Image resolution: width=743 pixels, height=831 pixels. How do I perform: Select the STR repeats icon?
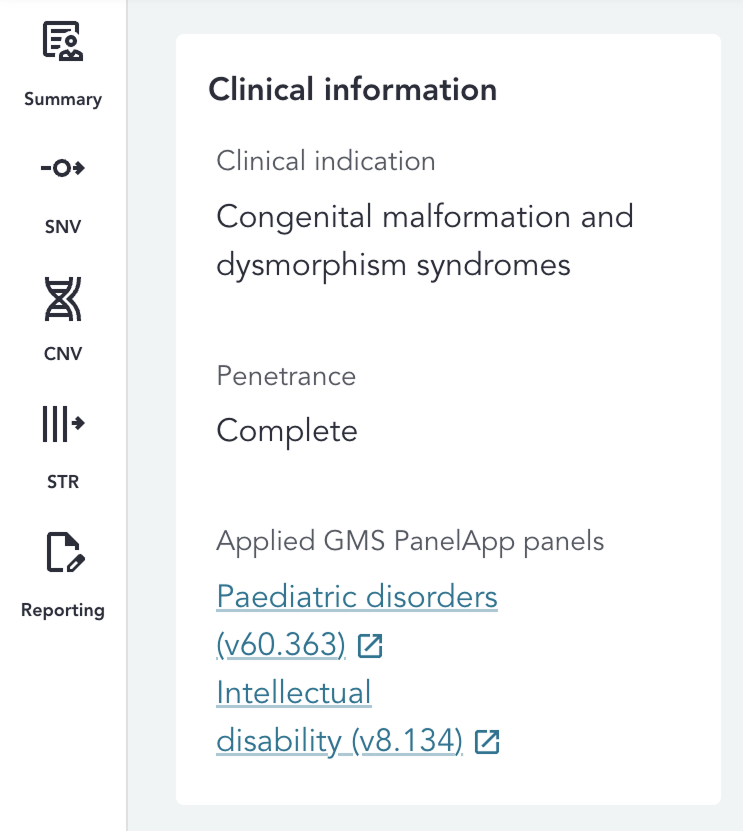tap(62, 424)
